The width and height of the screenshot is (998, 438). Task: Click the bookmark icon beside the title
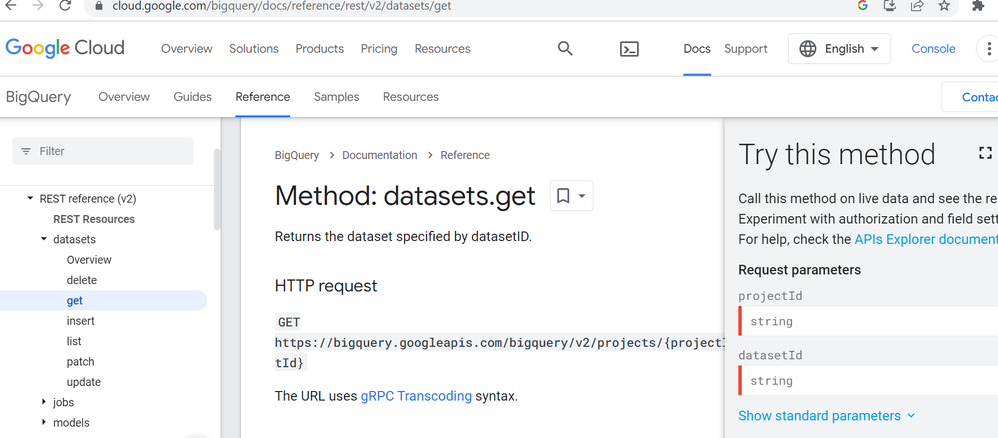pyautogui.click(x=563, y=196)
